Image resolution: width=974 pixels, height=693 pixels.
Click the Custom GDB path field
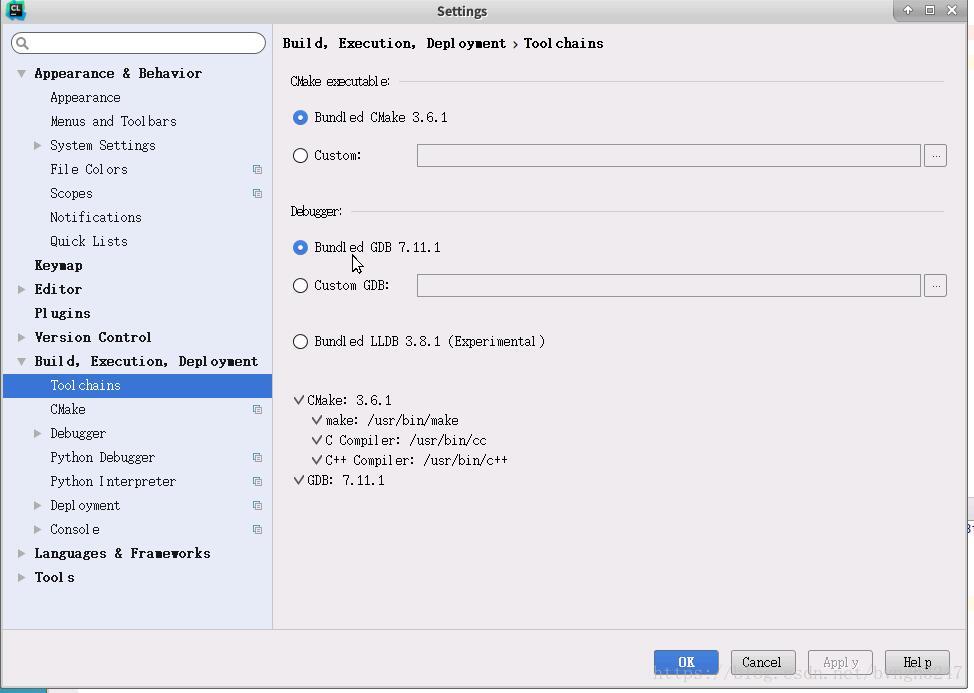(x=668, y=286)
